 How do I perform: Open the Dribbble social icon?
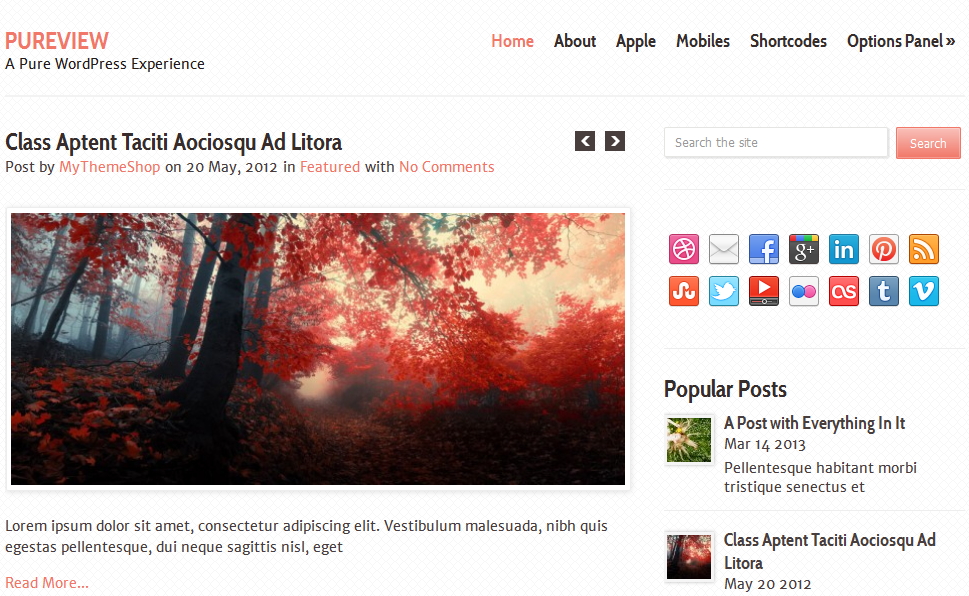click(683, 249)
